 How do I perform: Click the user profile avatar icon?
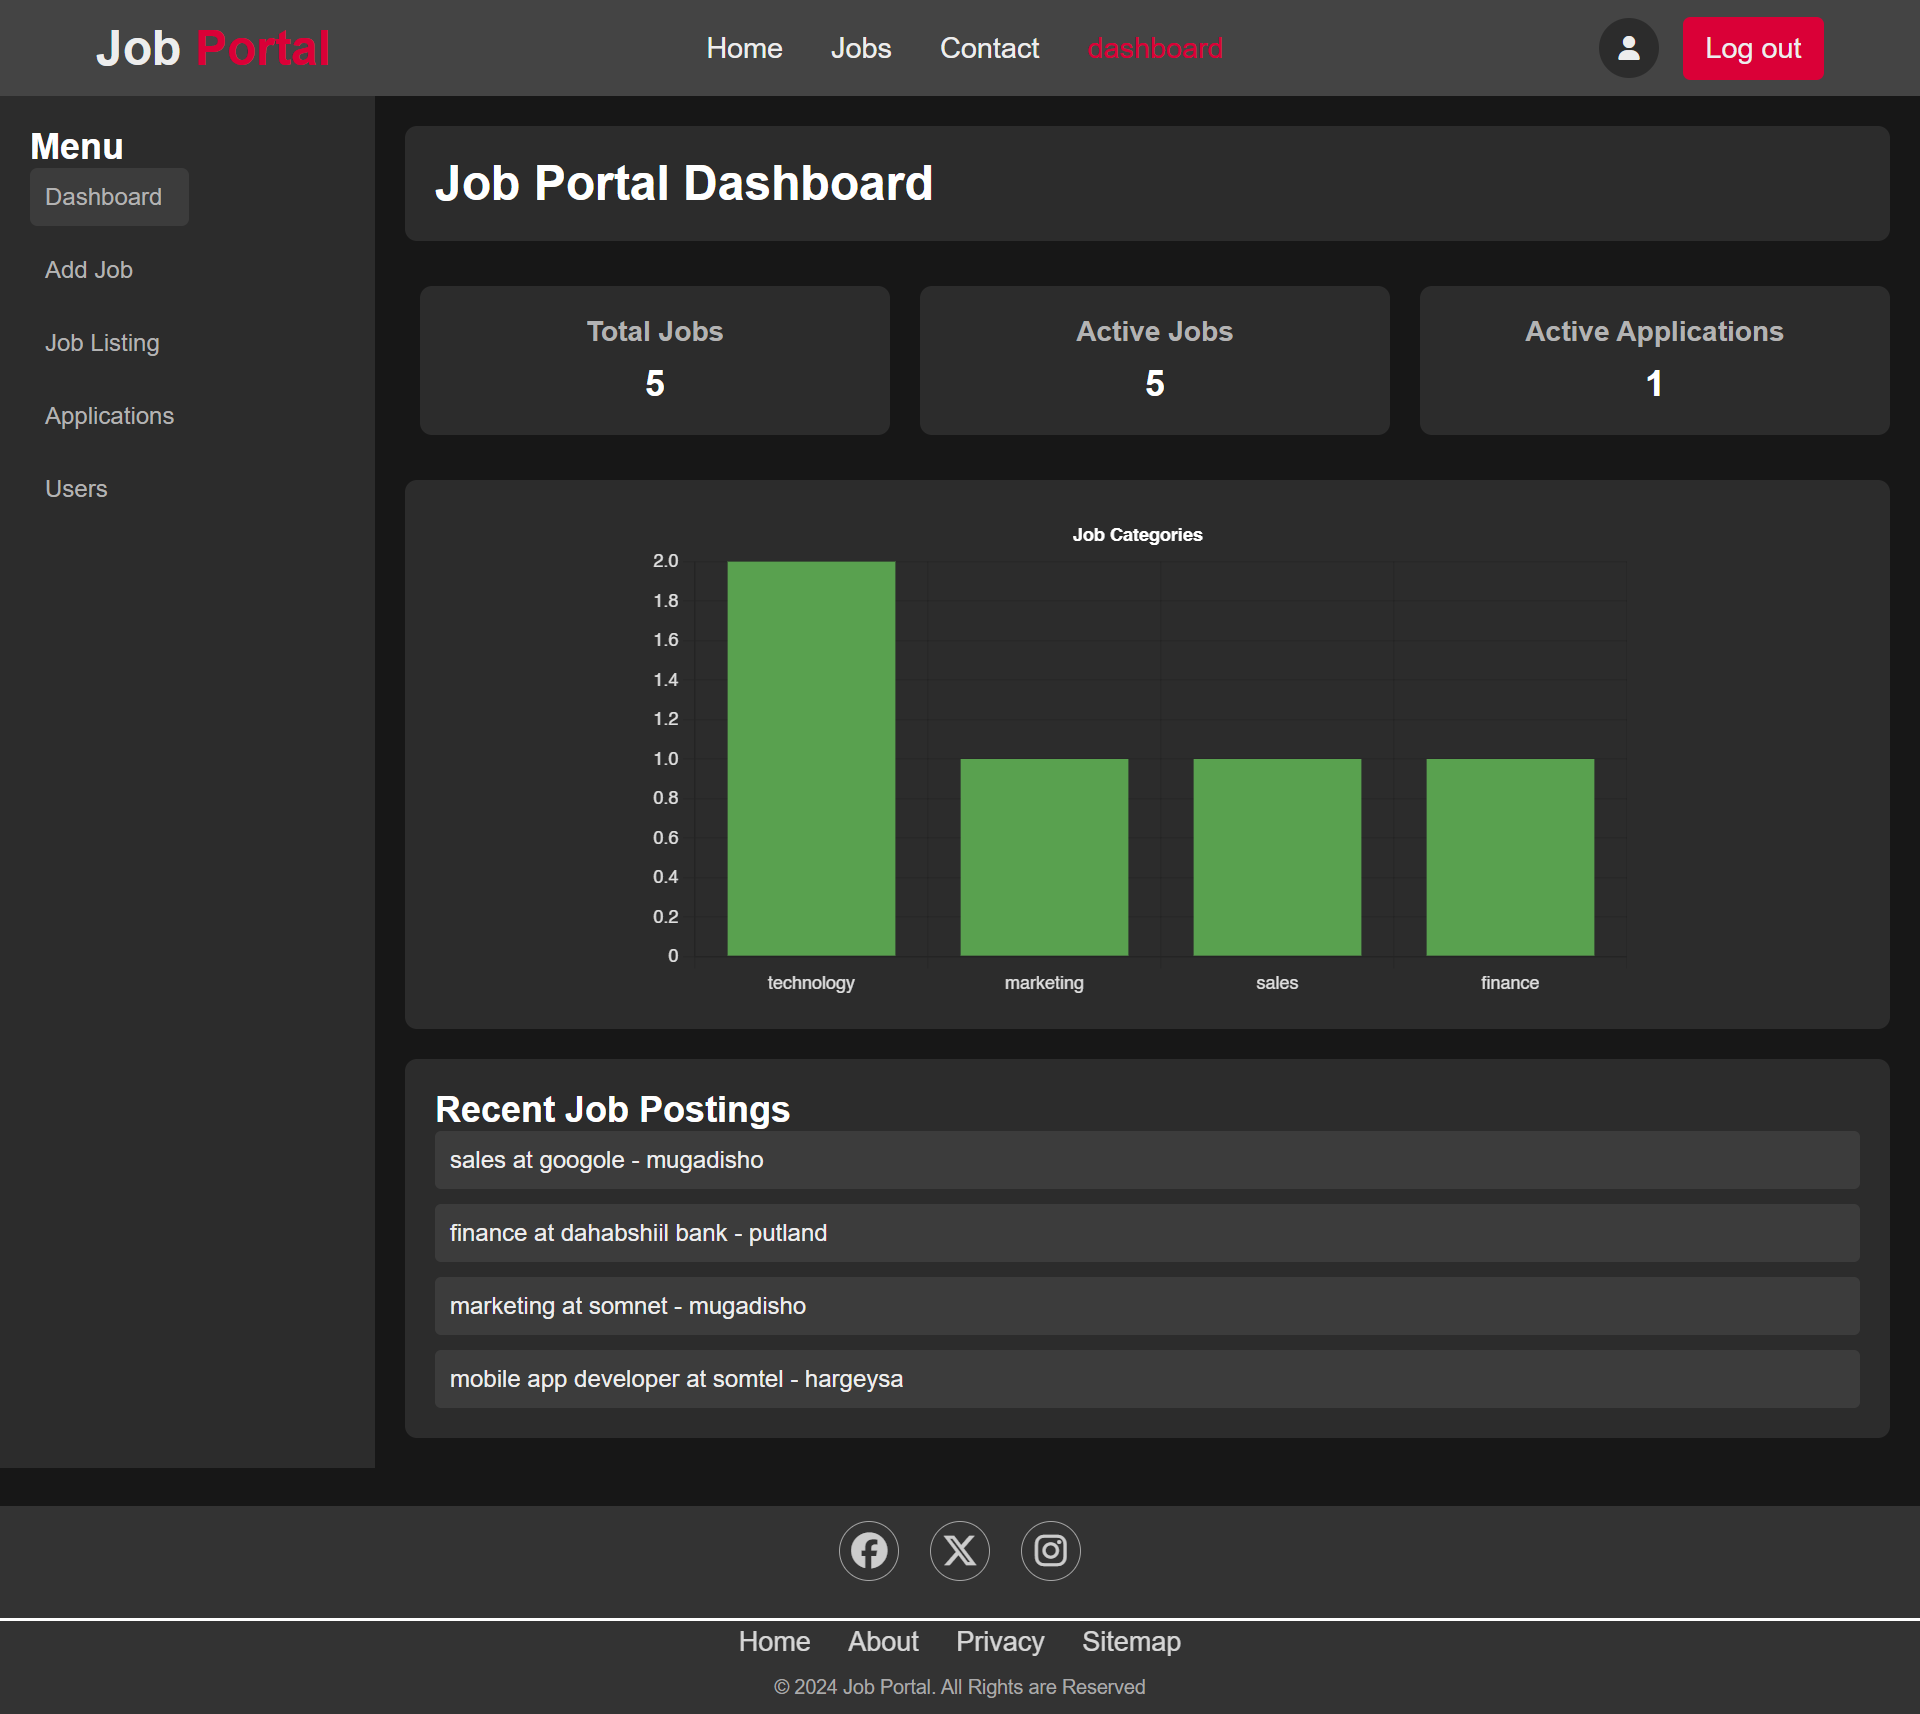click(x=1628, y=48)
